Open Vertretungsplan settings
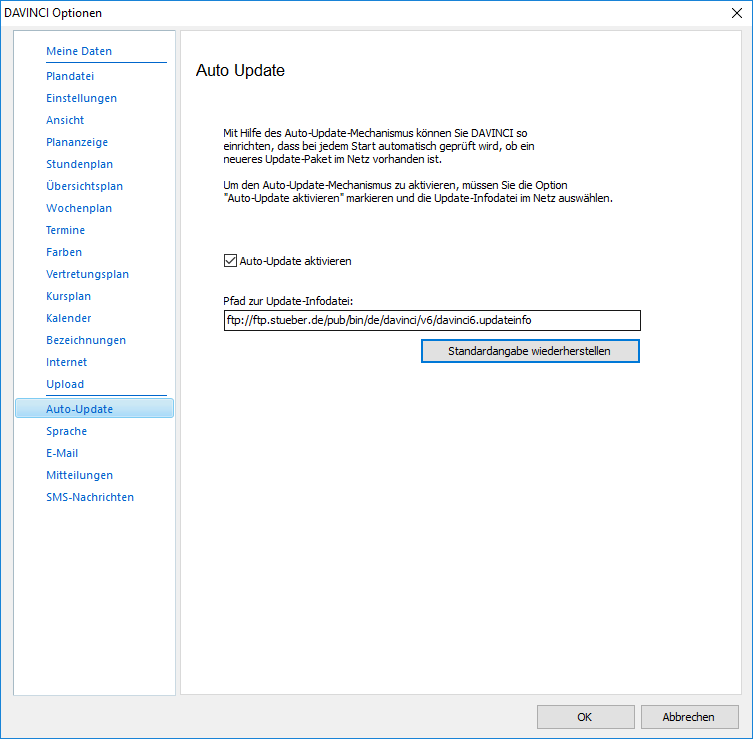Screen dimensions: 753x739 coord(87,274)
